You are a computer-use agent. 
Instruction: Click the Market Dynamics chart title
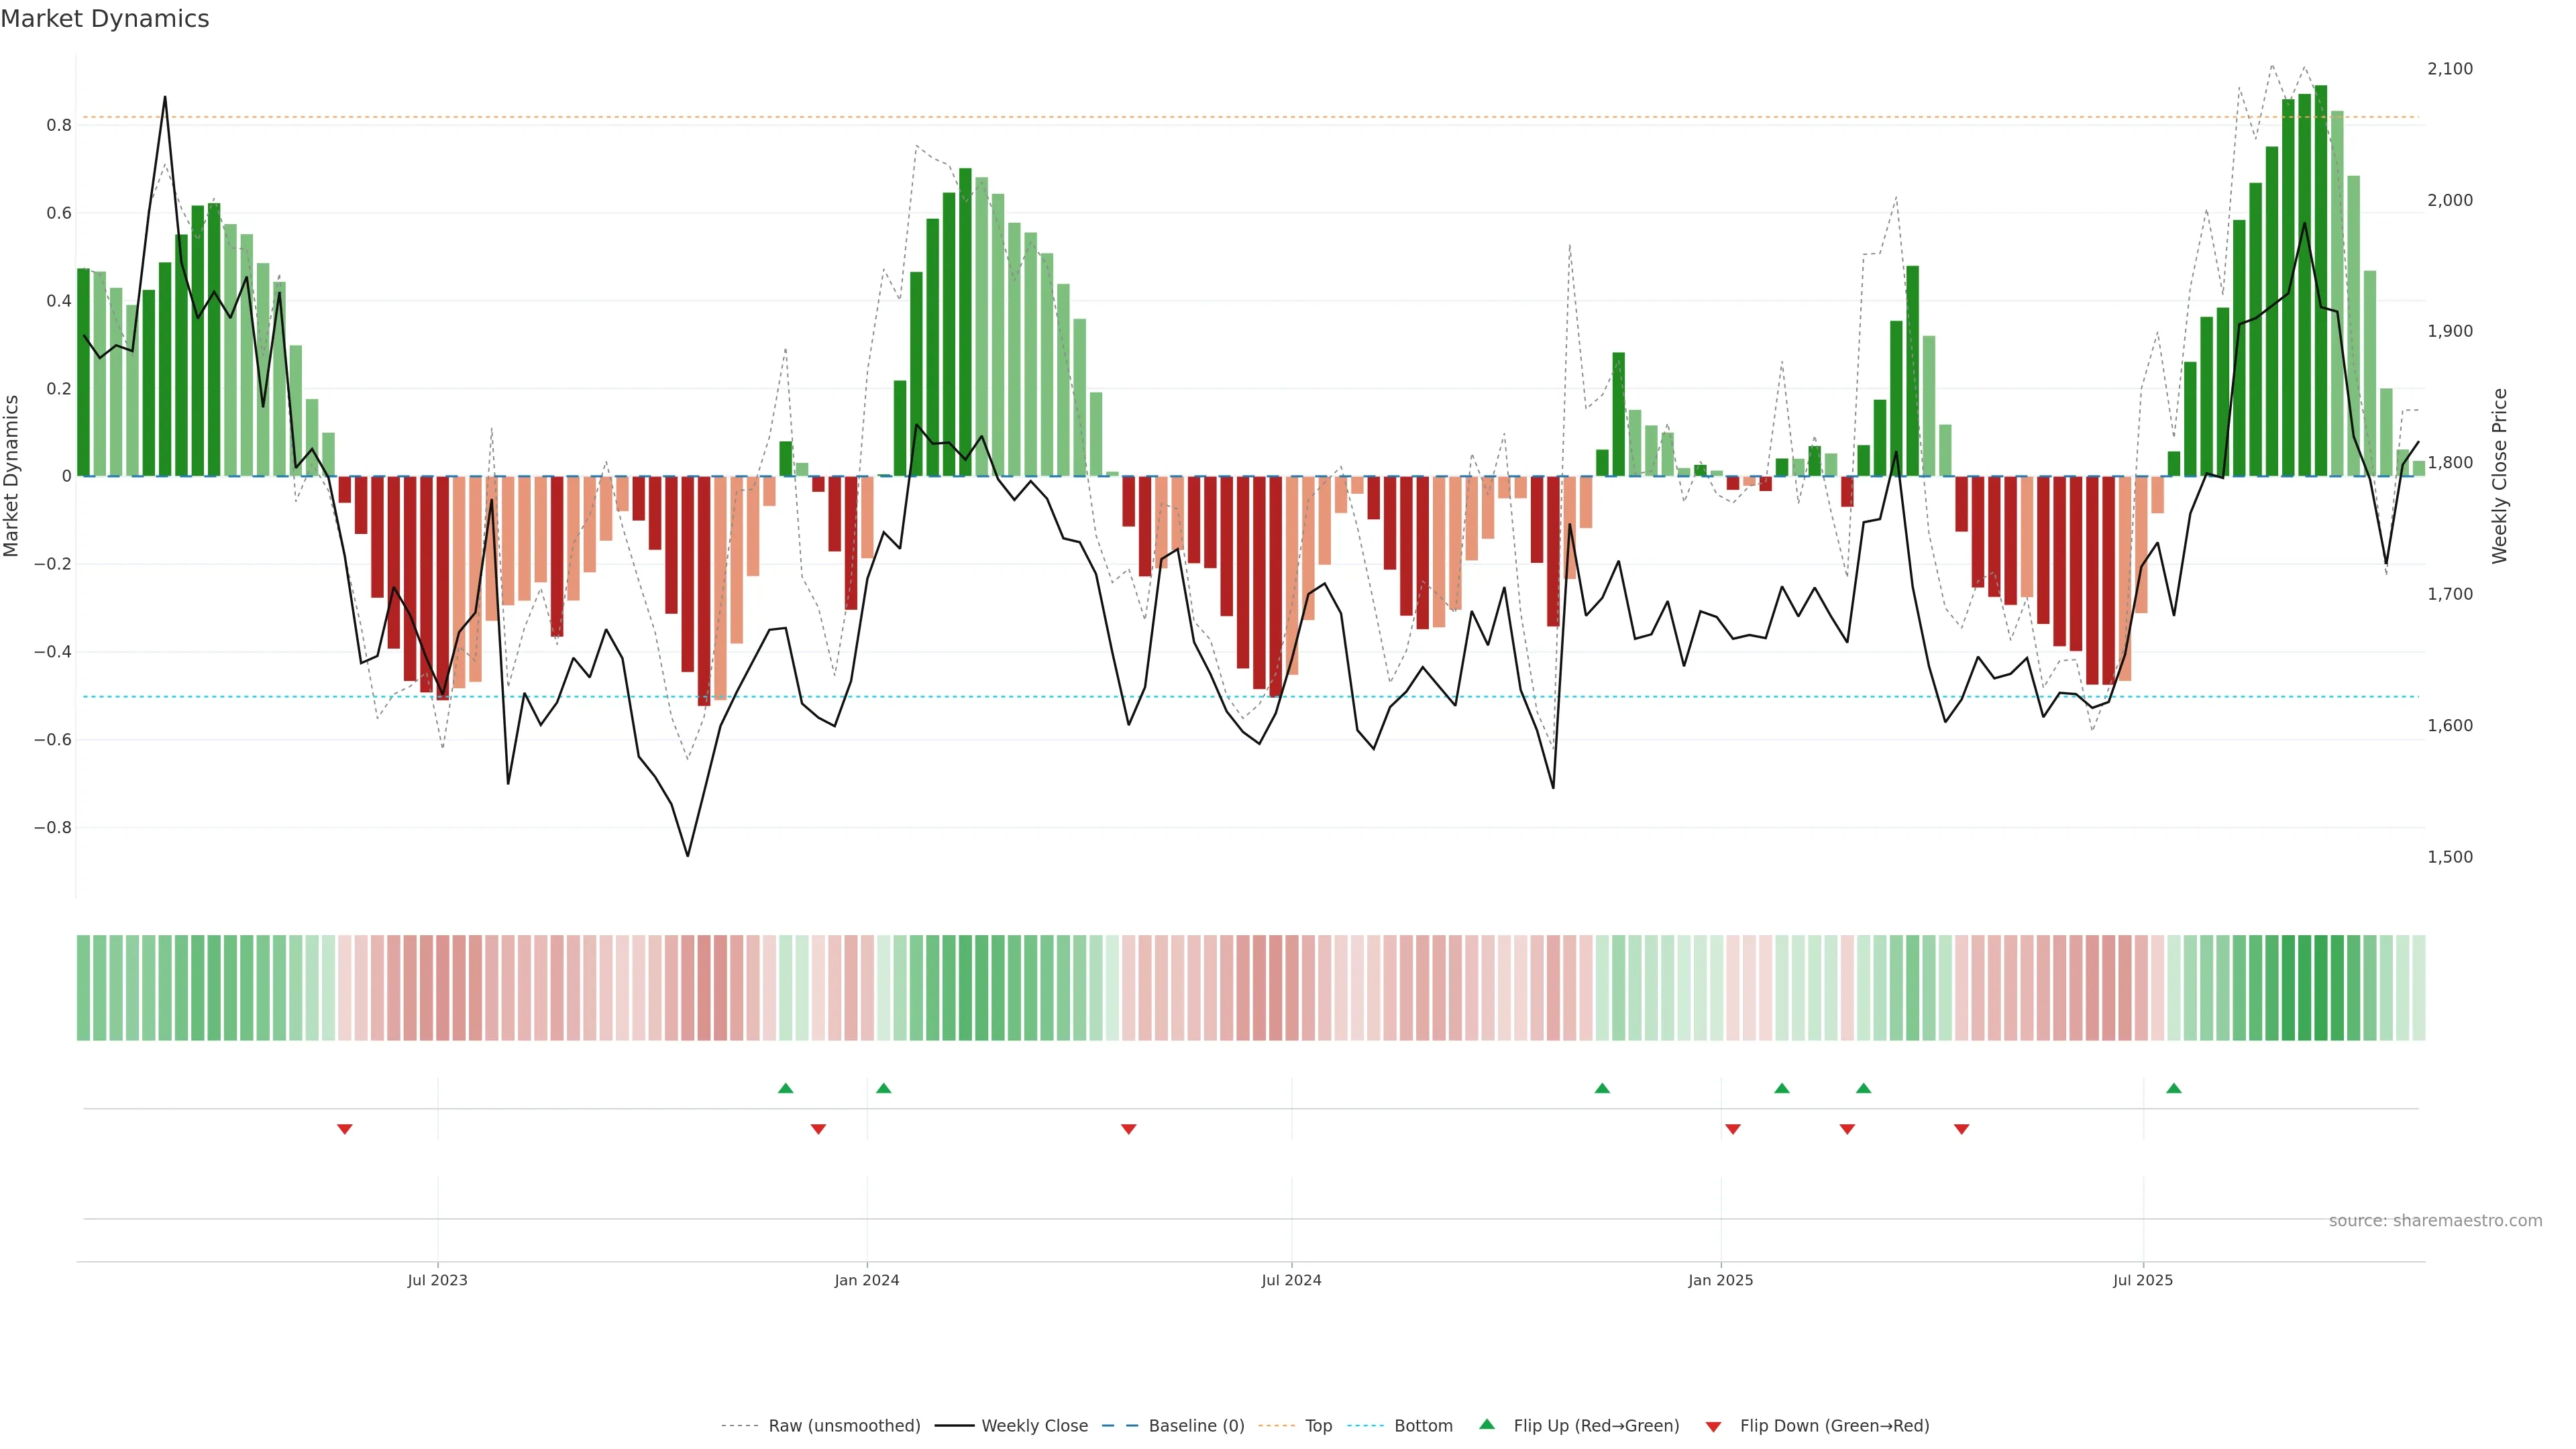pyautogui.click(x=105, y=19)
